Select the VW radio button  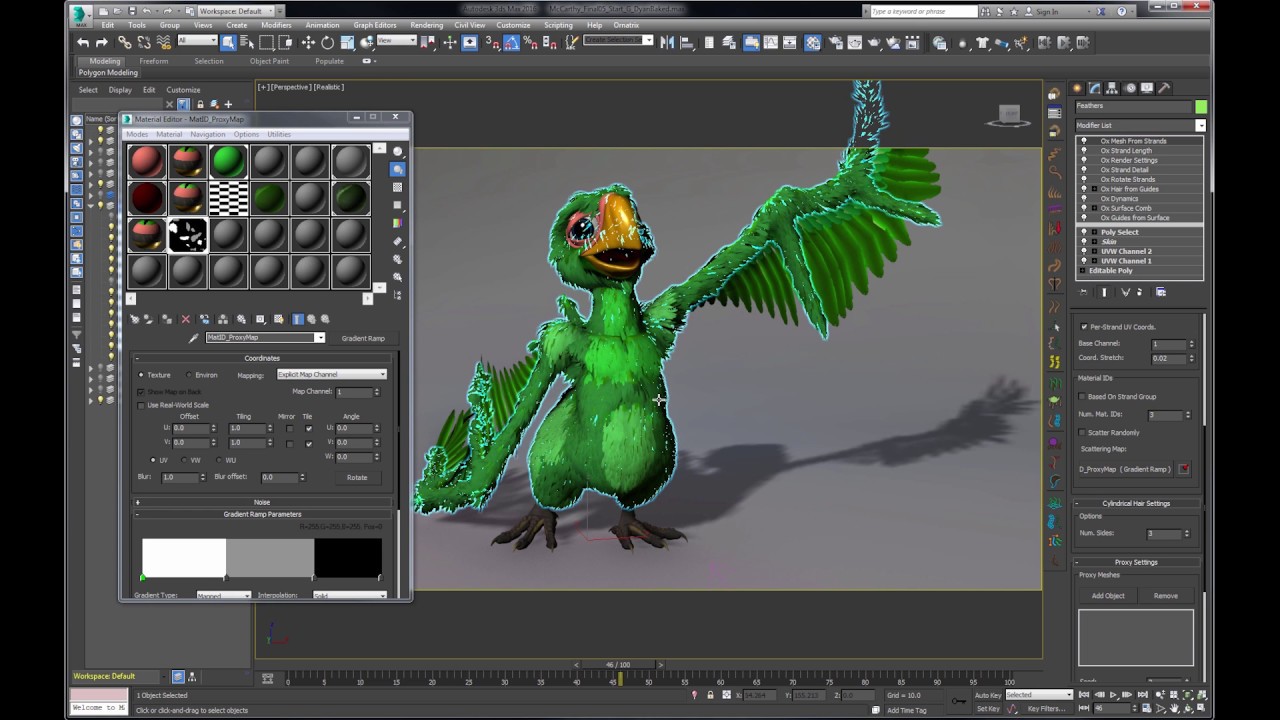(184, 460)
